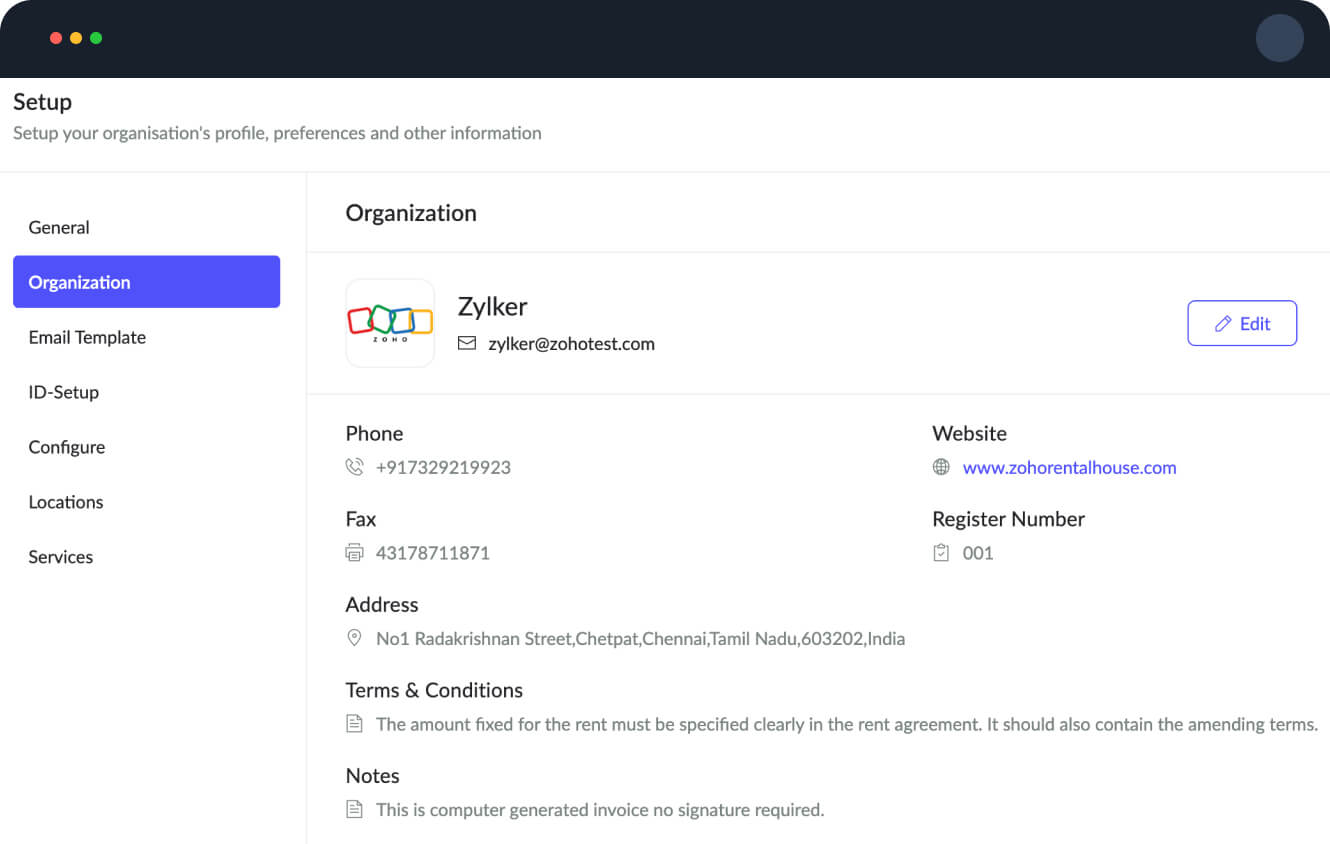
Task: Click the Zoho organization logo
Action: pos(390,322)
